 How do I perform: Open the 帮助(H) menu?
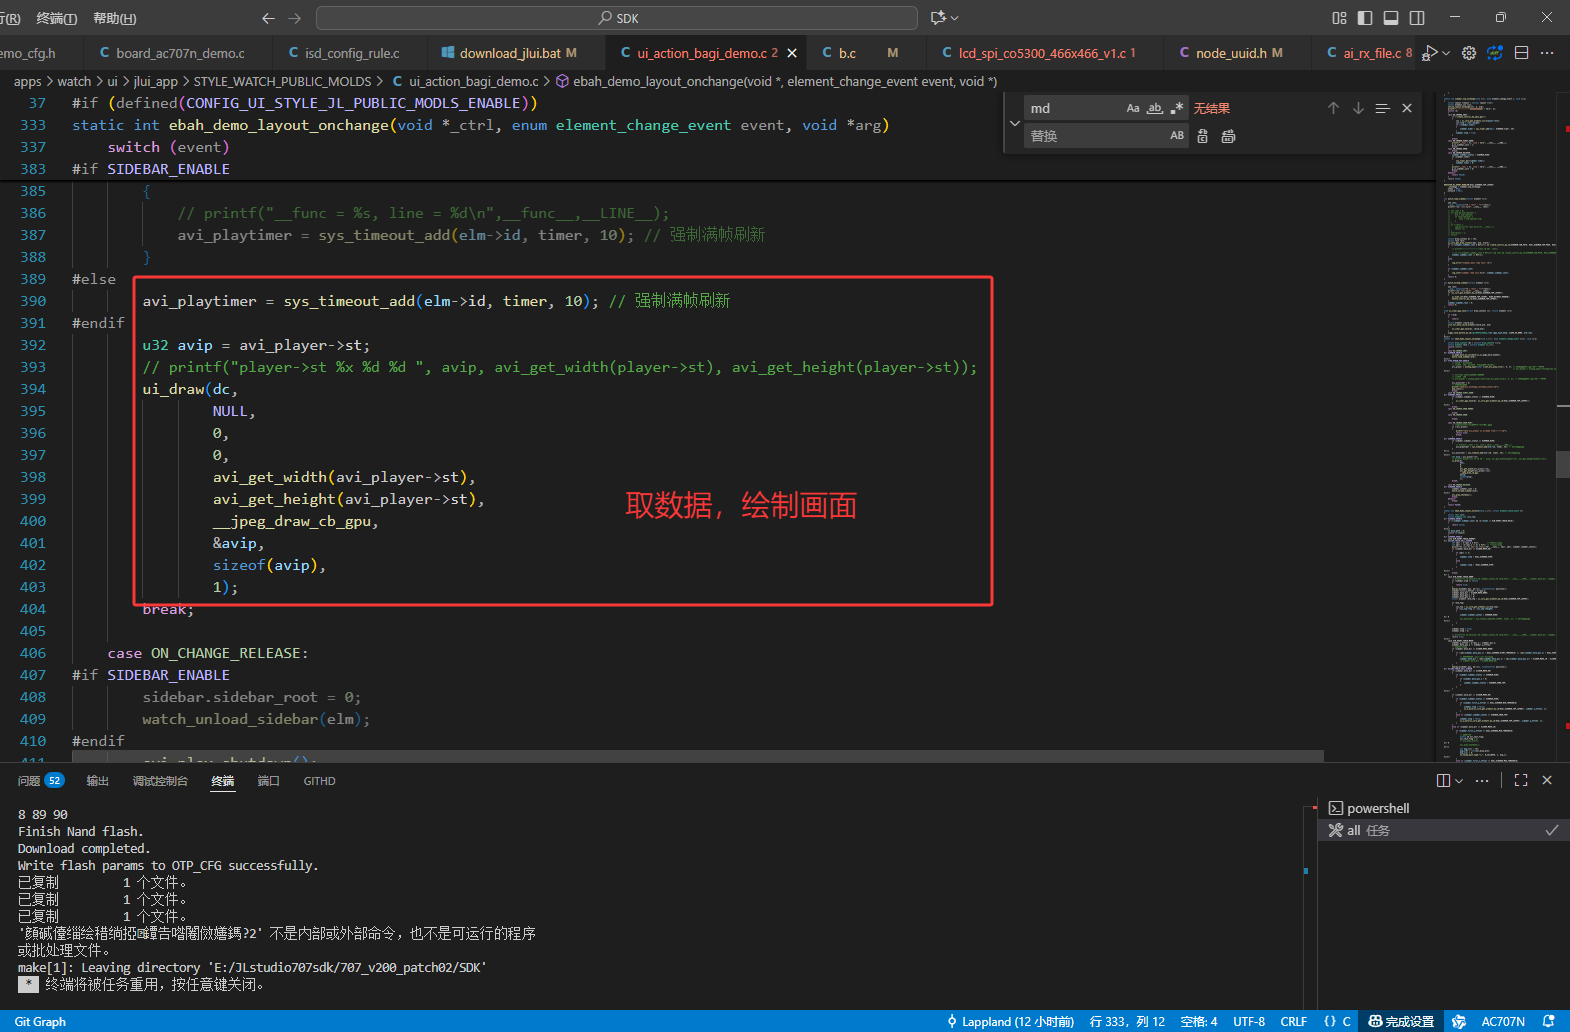click(115, 18)
